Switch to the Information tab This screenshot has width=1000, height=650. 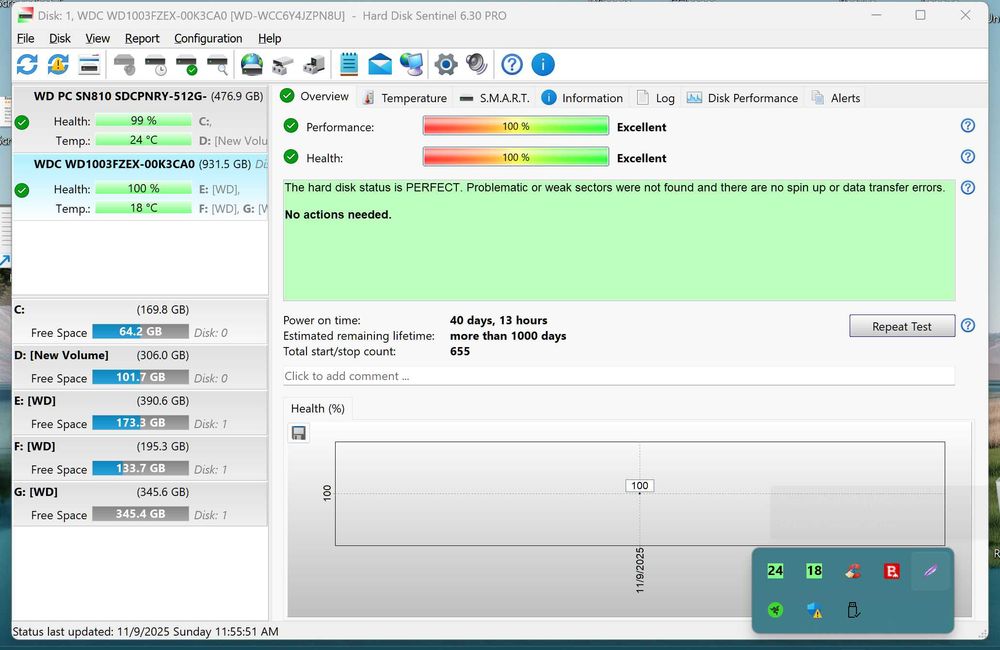[582, 98]
